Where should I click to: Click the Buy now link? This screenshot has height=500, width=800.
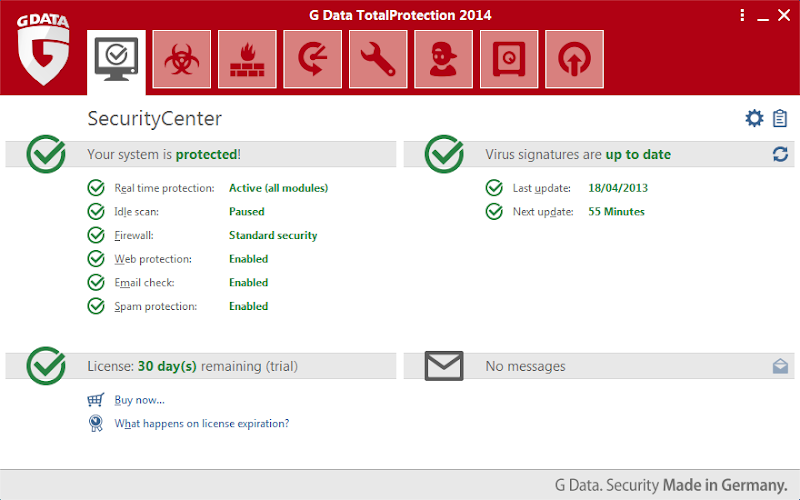pos(139,400)
